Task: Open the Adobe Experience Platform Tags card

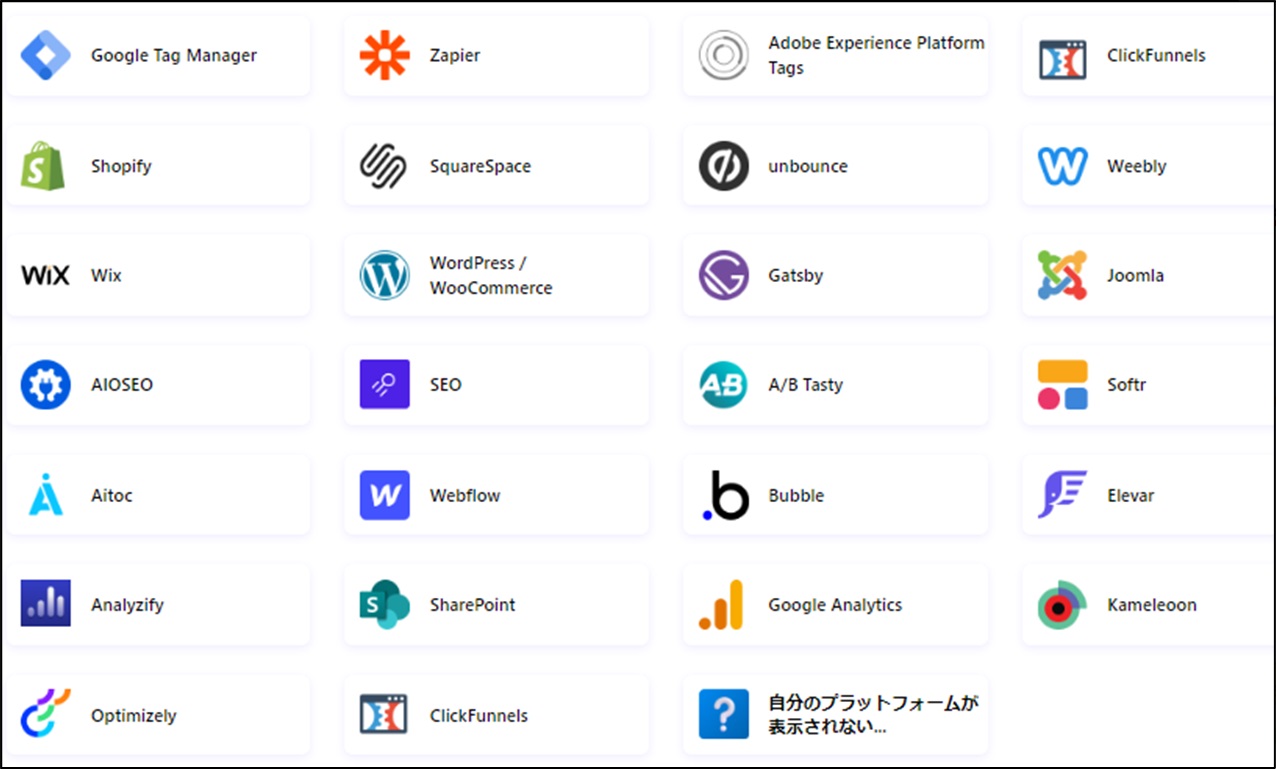Action: click(x=835, y=56)
